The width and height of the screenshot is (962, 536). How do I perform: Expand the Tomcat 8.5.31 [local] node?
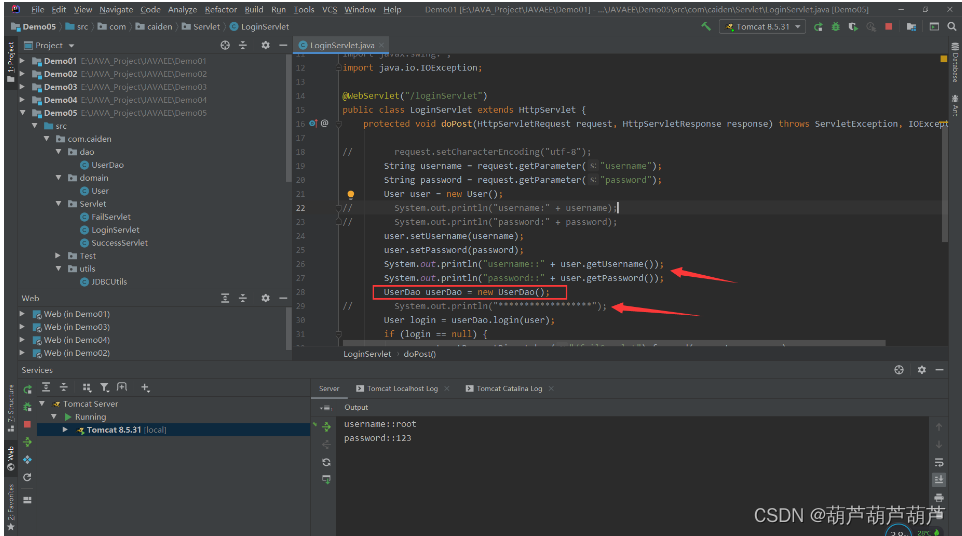66,430
